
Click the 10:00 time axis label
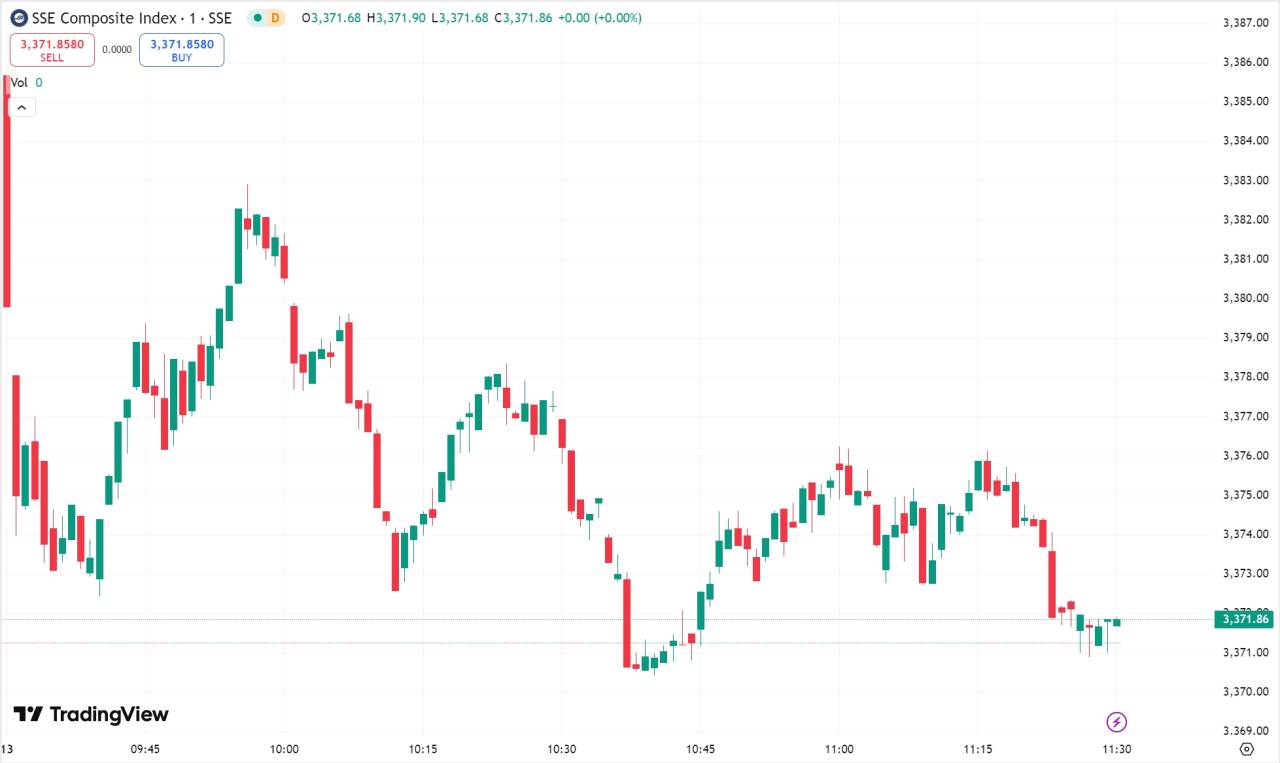coord(284,749)
